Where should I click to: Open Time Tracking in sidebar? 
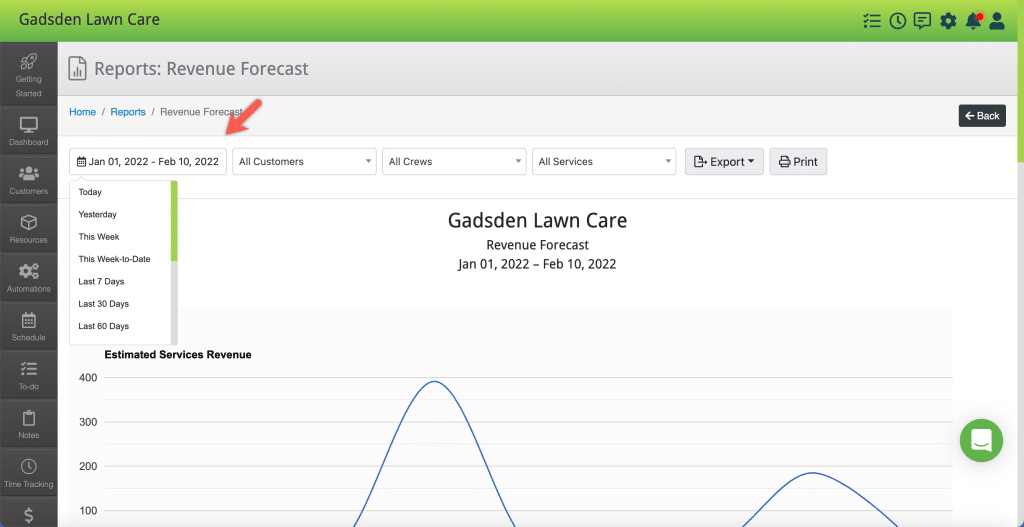[29, 473]
